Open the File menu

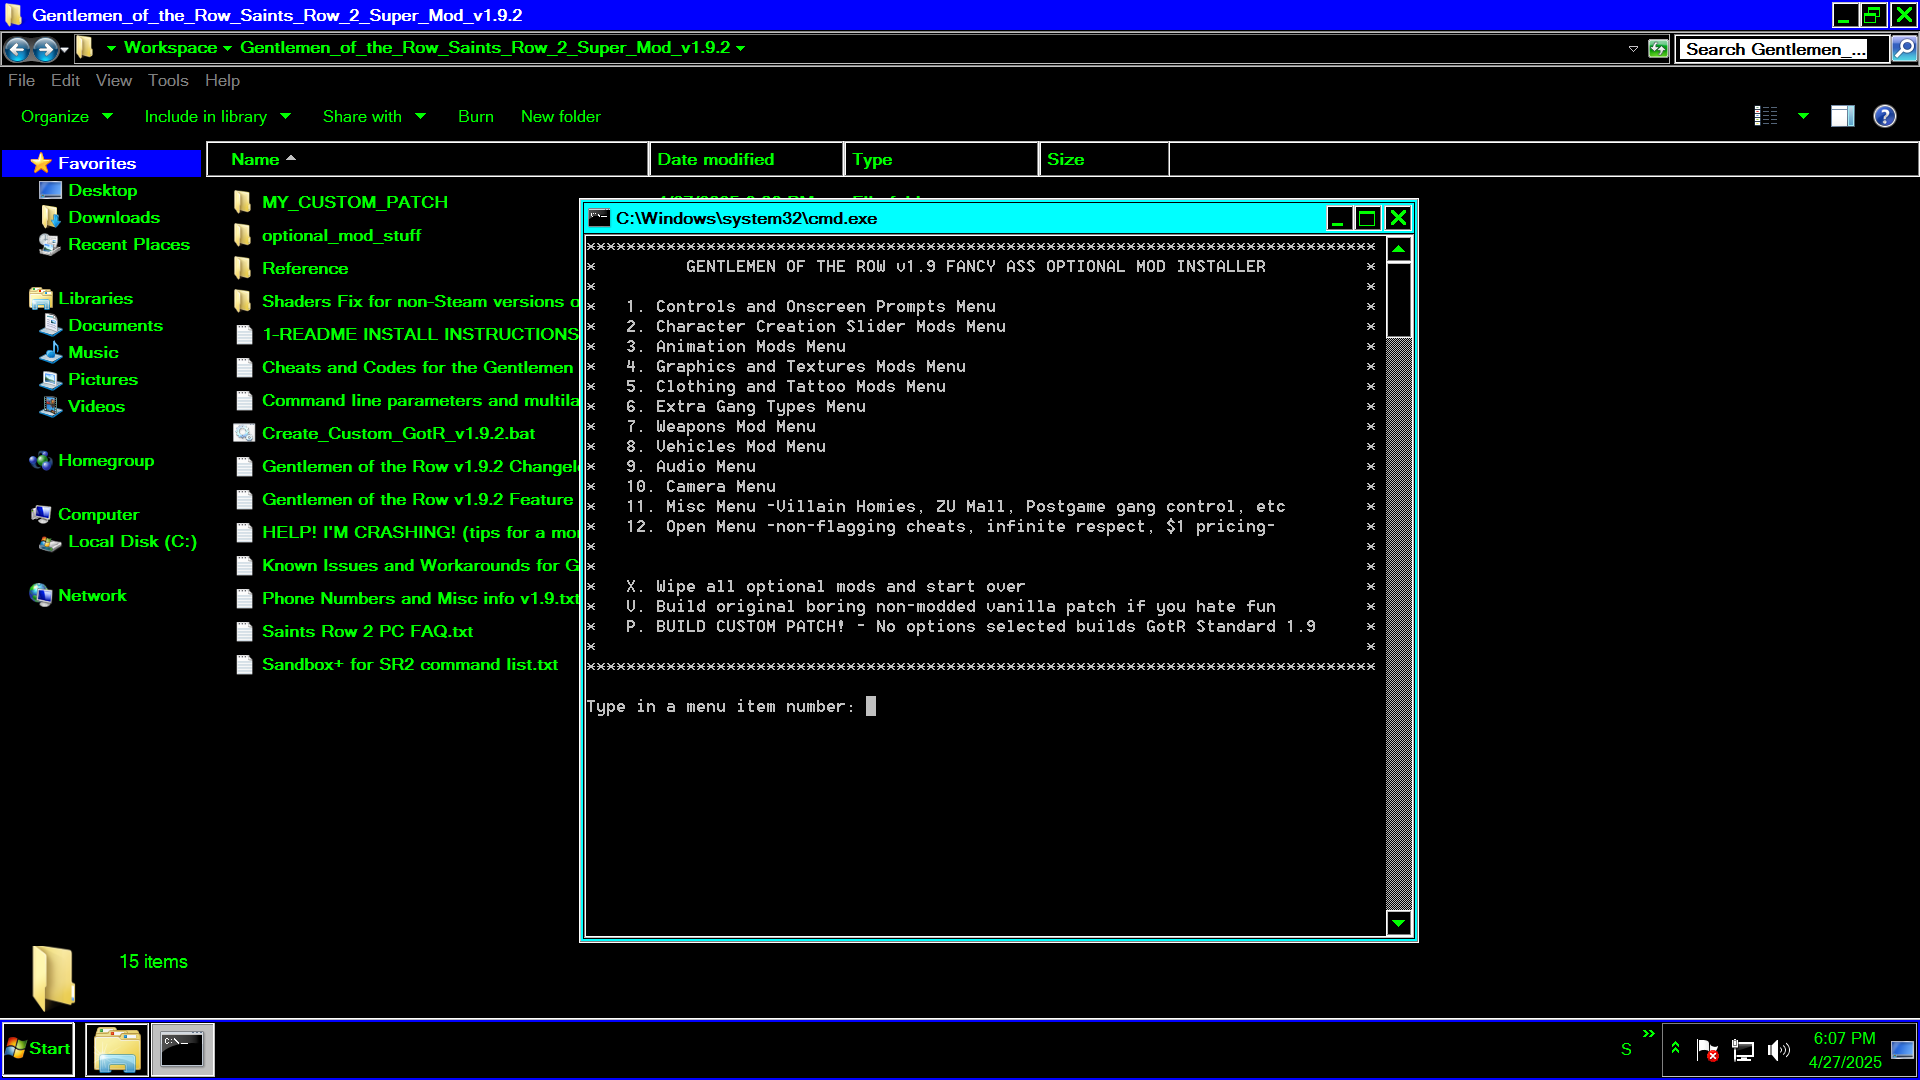point(21,81)
